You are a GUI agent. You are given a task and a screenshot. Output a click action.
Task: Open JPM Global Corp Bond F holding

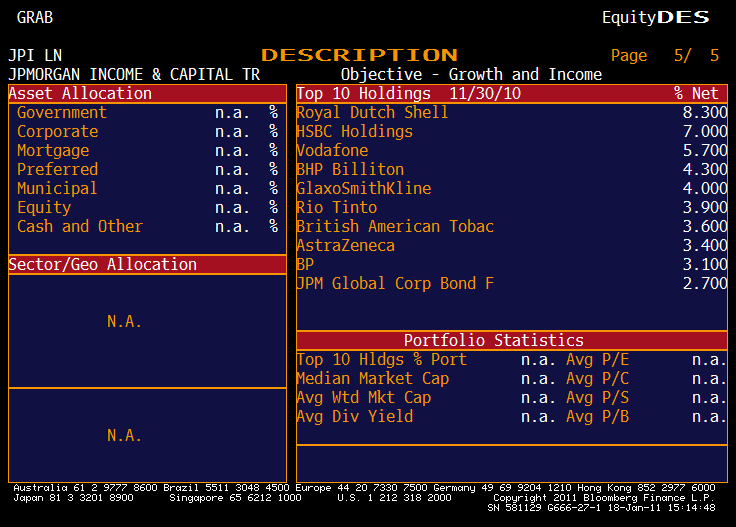point(395,284)
